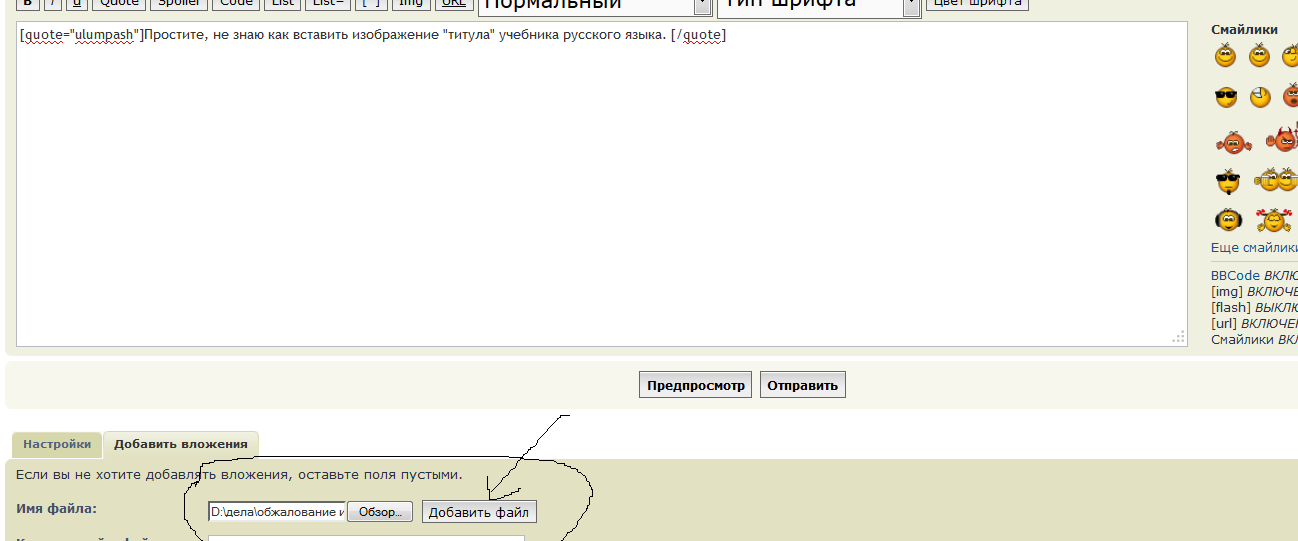Open the 'Еще смайлики' link
1298x541 pixels.
[1254, 248]
